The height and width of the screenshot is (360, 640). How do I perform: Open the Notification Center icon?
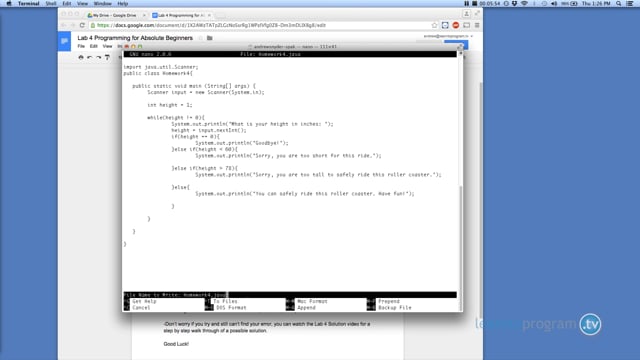coord(630,3)
